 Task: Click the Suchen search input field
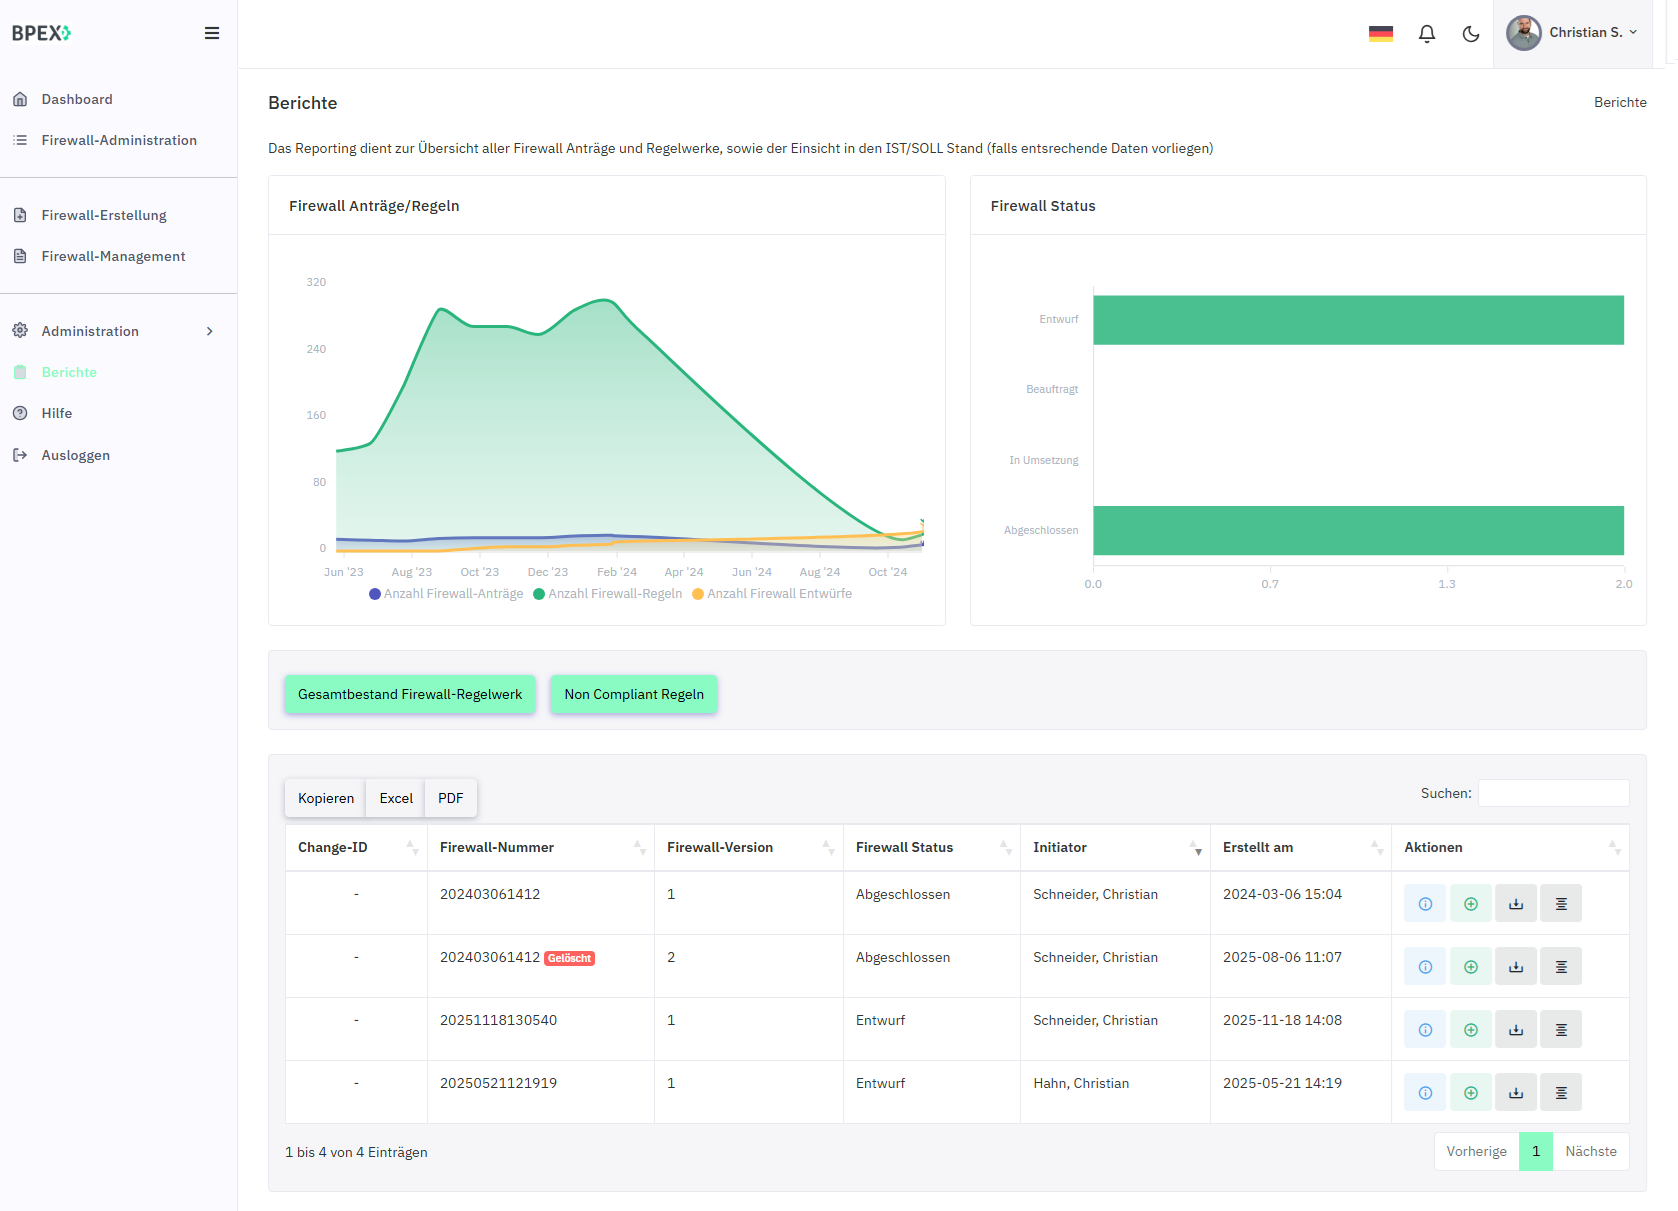point(1553,793)
